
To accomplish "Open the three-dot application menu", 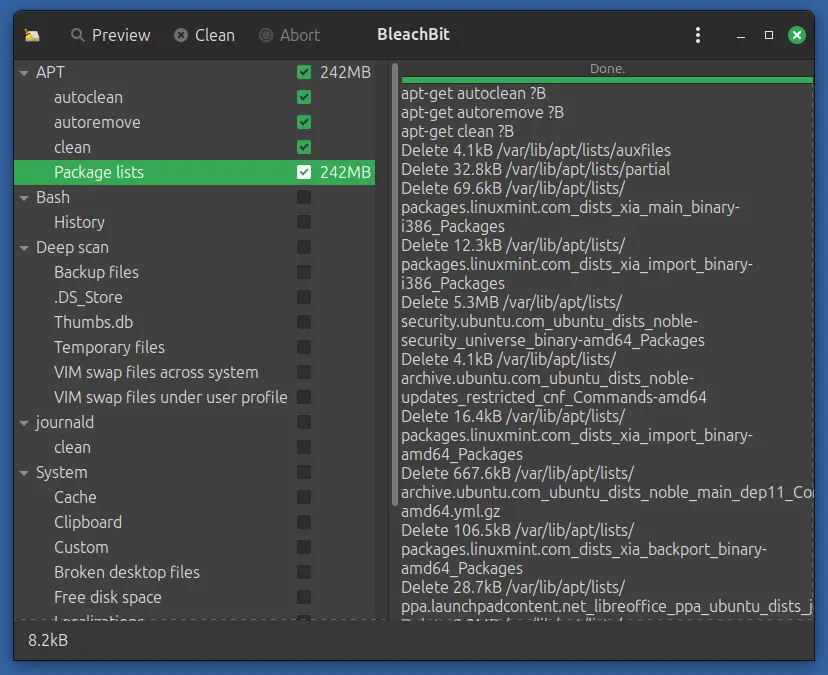I will pos(698,35).
